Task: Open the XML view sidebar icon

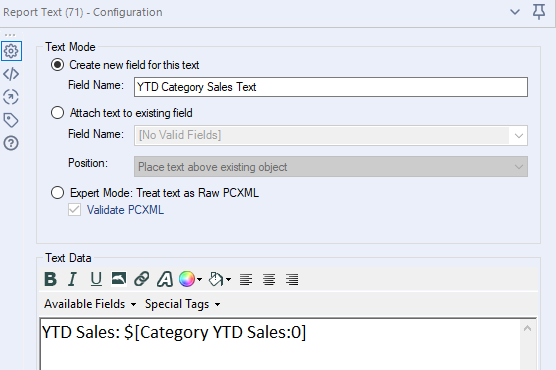Action: point(11,74)
